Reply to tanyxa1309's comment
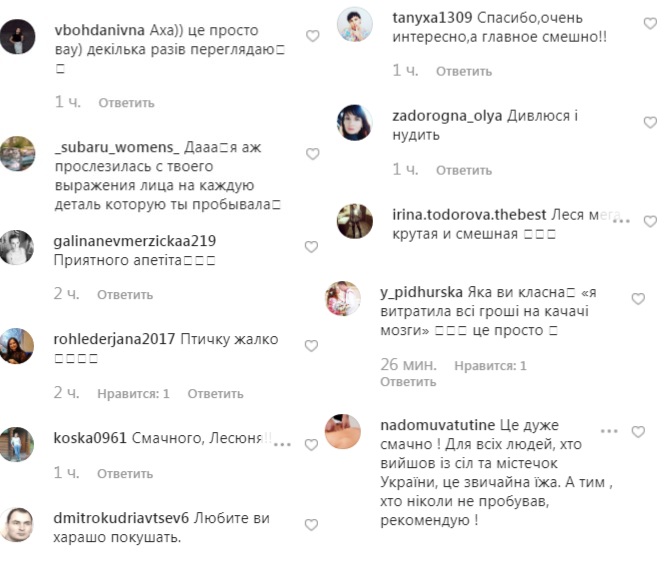The image size is (671, 561). (x=464, y=71)
